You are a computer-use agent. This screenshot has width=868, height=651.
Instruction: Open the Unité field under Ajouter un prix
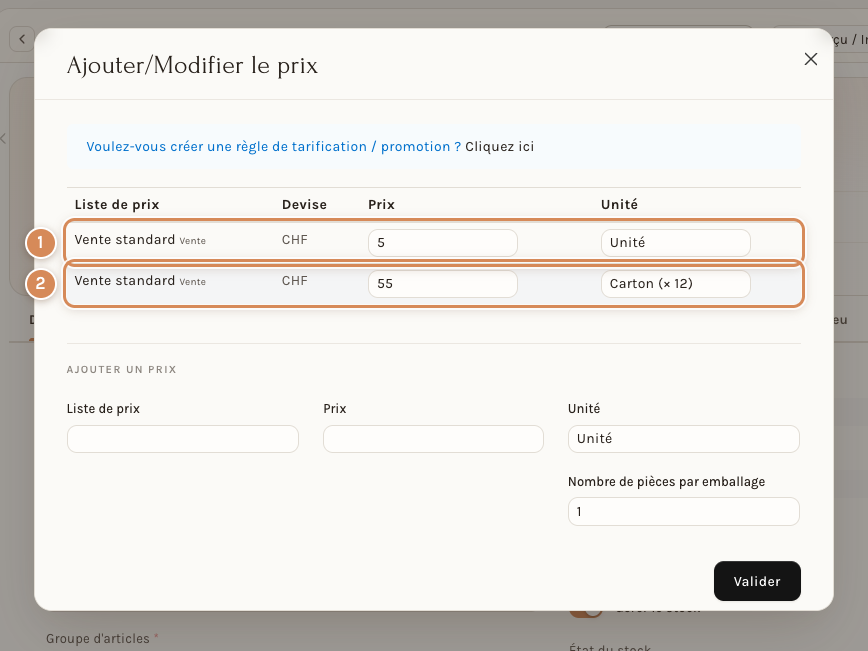684,439
